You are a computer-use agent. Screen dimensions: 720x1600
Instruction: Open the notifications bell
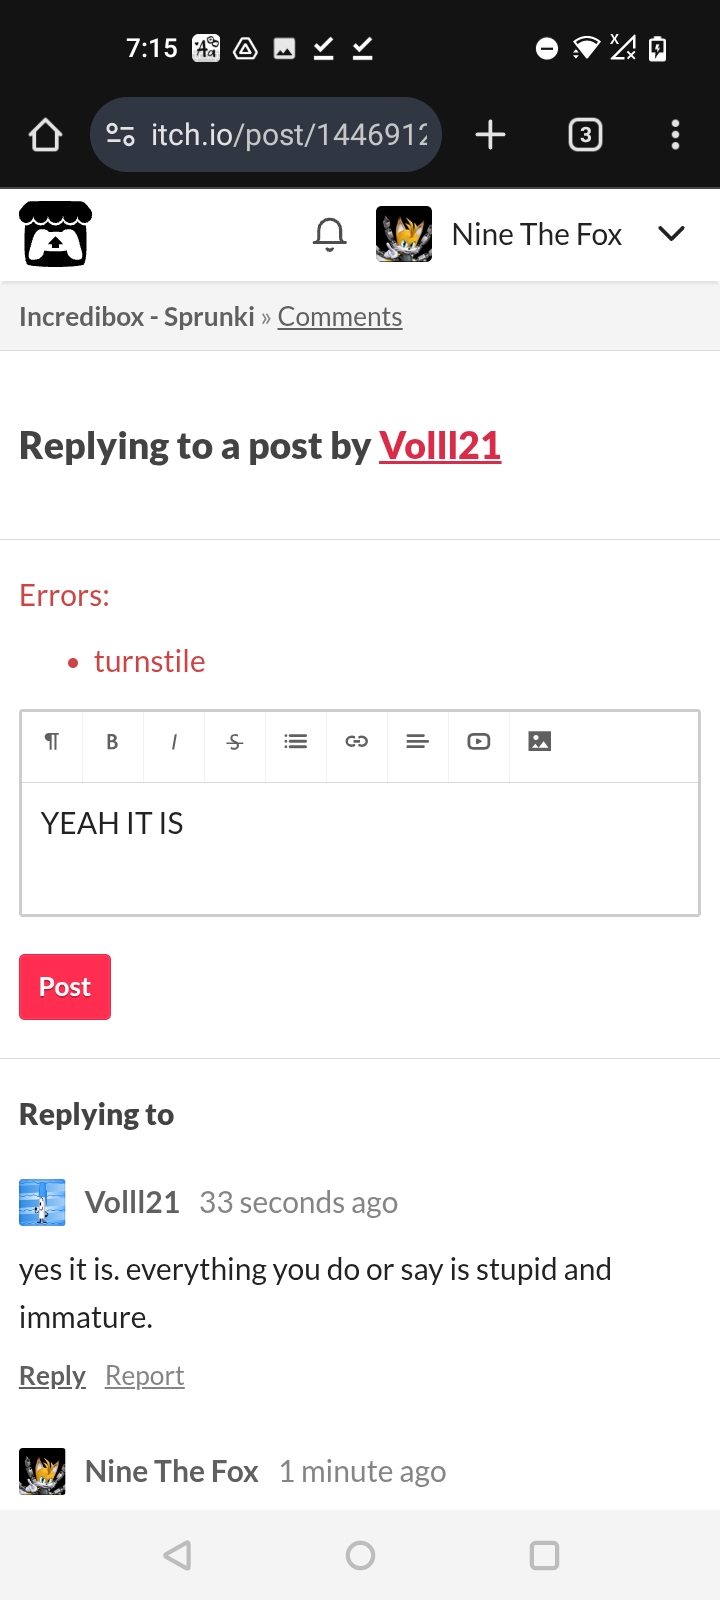point(329,235)
